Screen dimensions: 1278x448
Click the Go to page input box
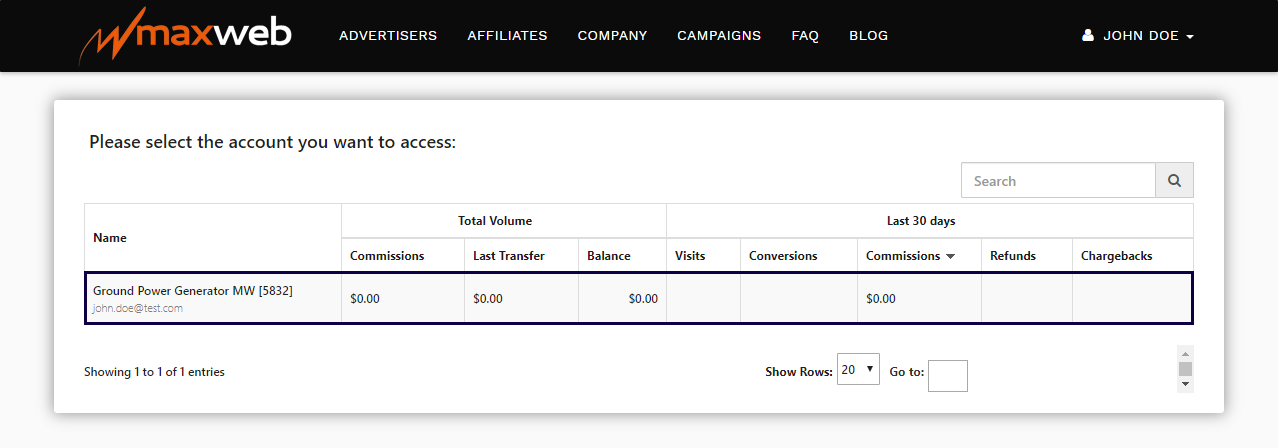coord(947,376)
